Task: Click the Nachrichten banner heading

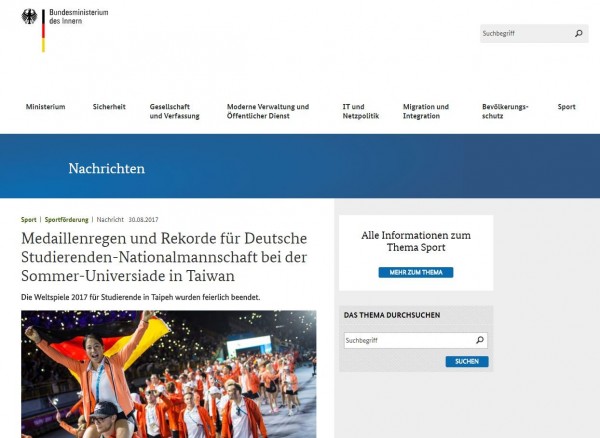Action: (x=107, y=169)
